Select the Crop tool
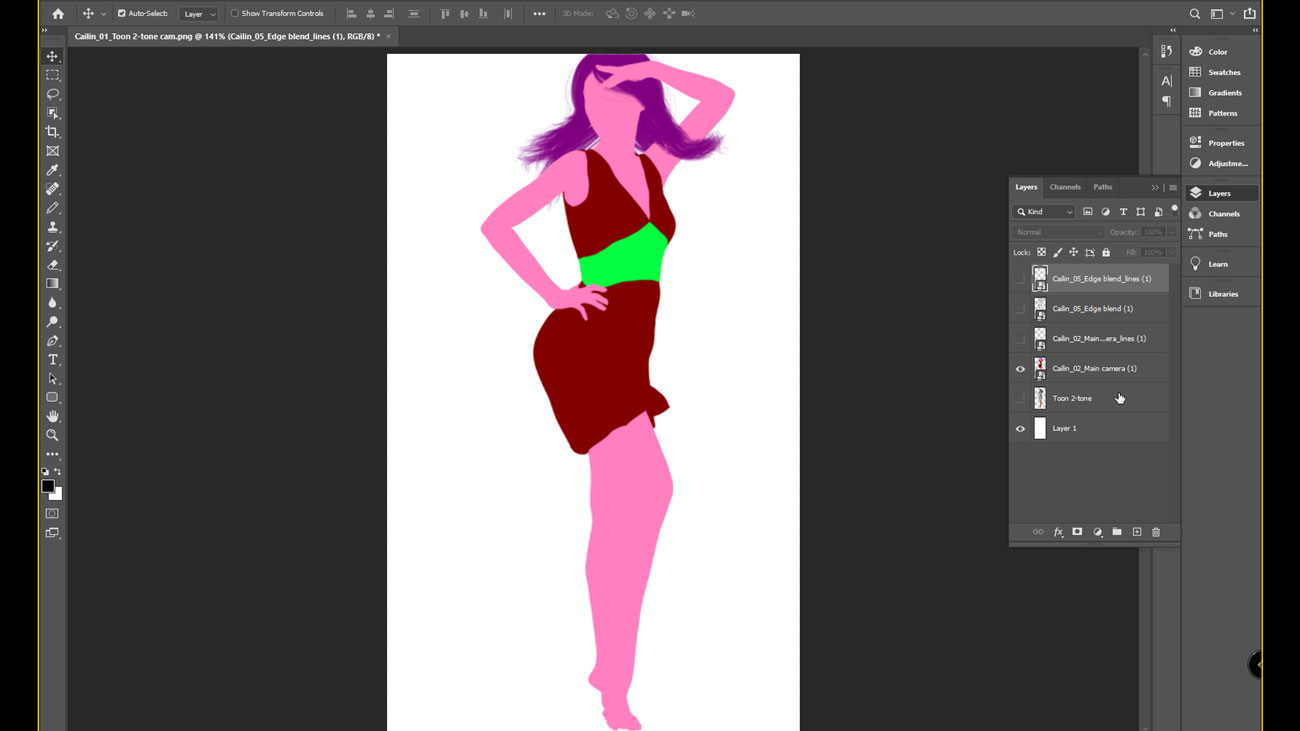The image size is (1300, 731). point(53,132)
